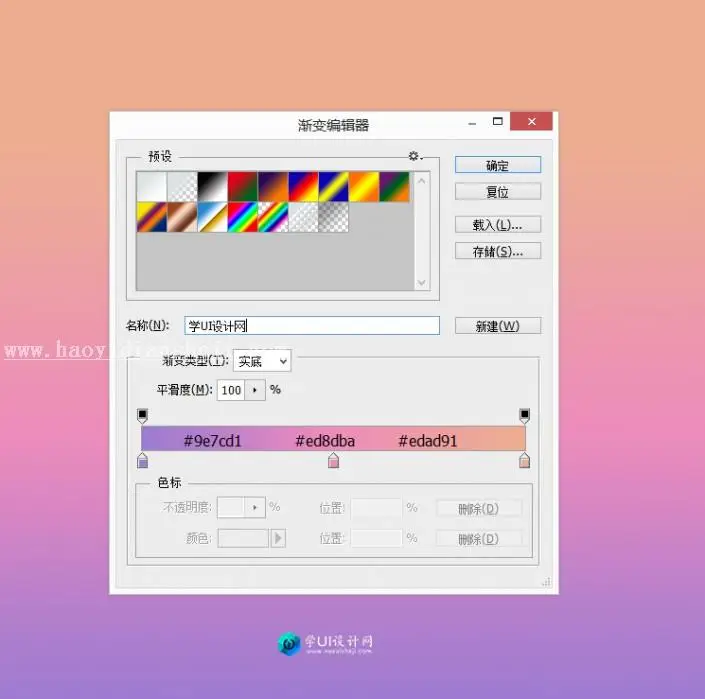This screenshot has width=705, height=699.
Task: Select the copper gradient preset
Action: coord(182,217)
